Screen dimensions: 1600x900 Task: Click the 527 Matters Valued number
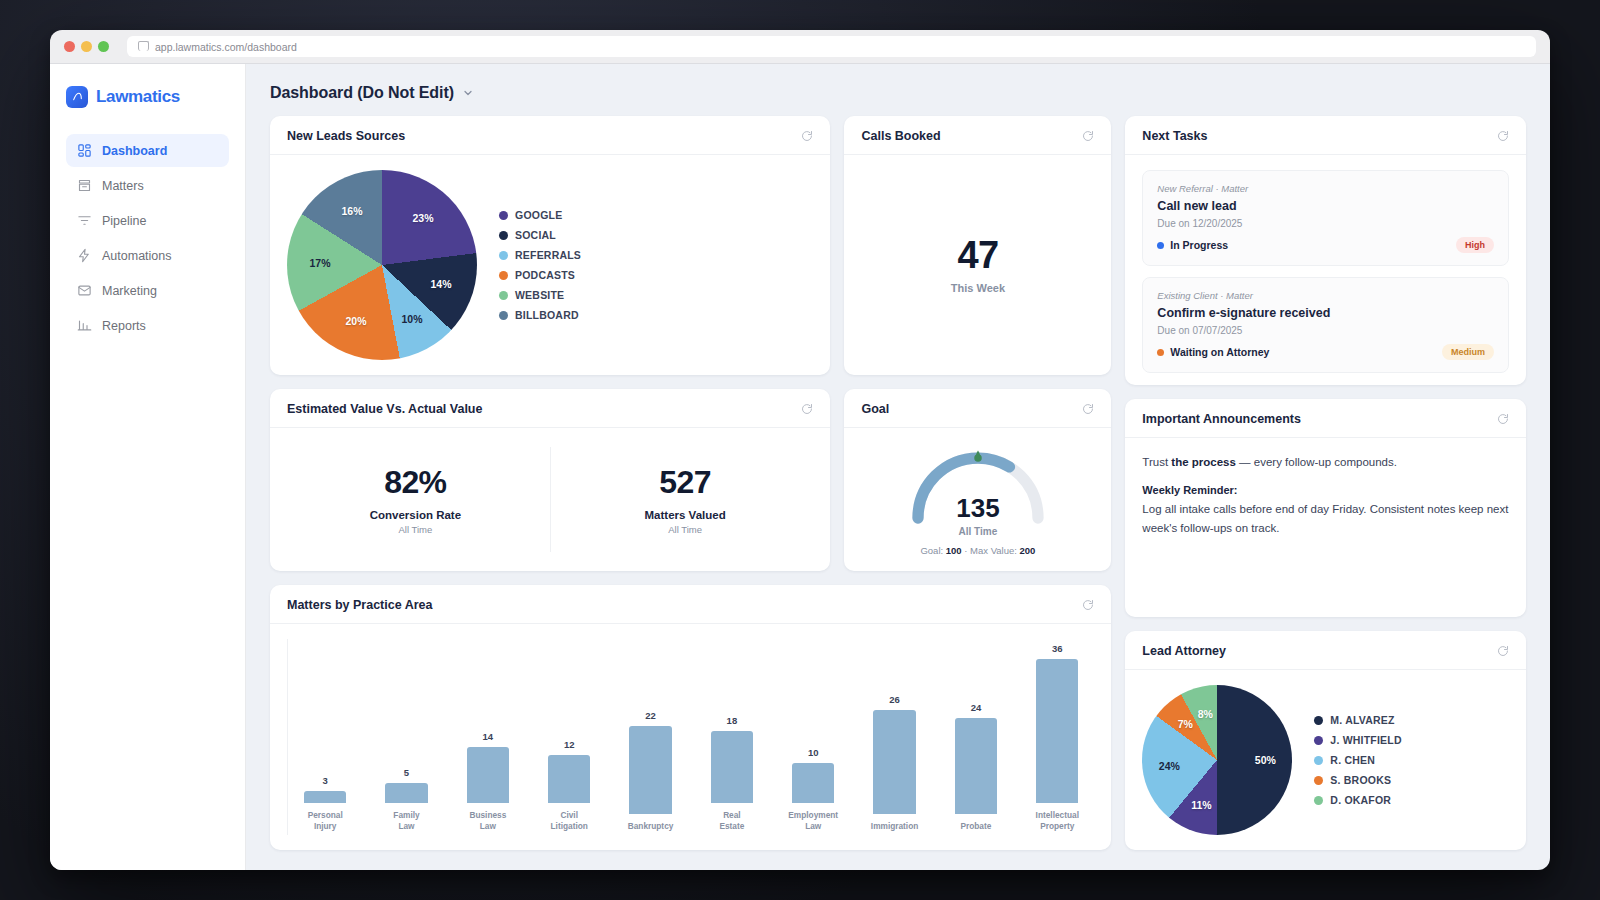(685, 482)
